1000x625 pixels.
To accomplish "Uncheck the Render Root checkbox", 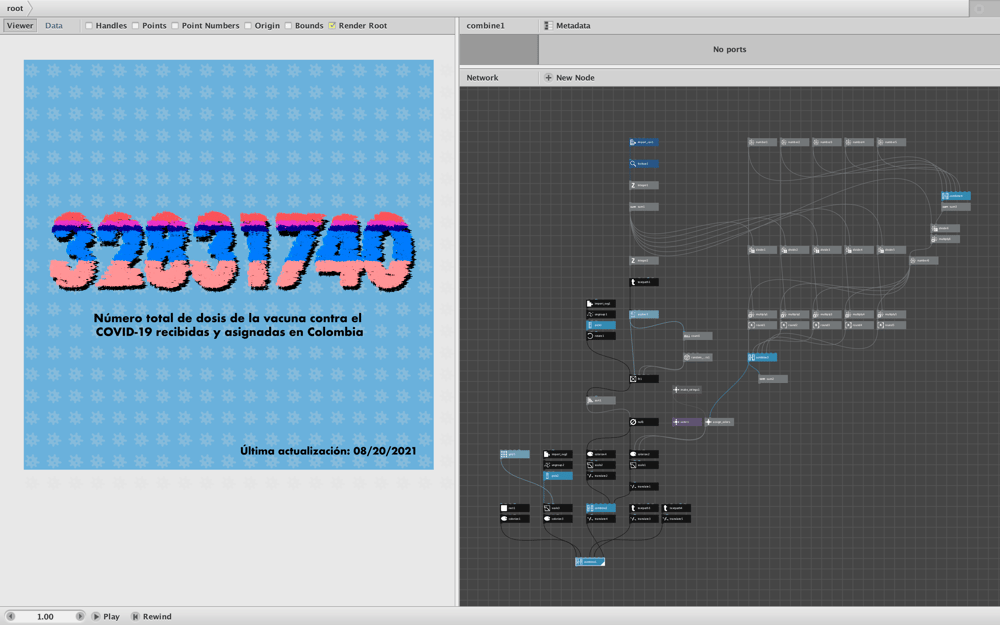I will click(x=332, y=26).
